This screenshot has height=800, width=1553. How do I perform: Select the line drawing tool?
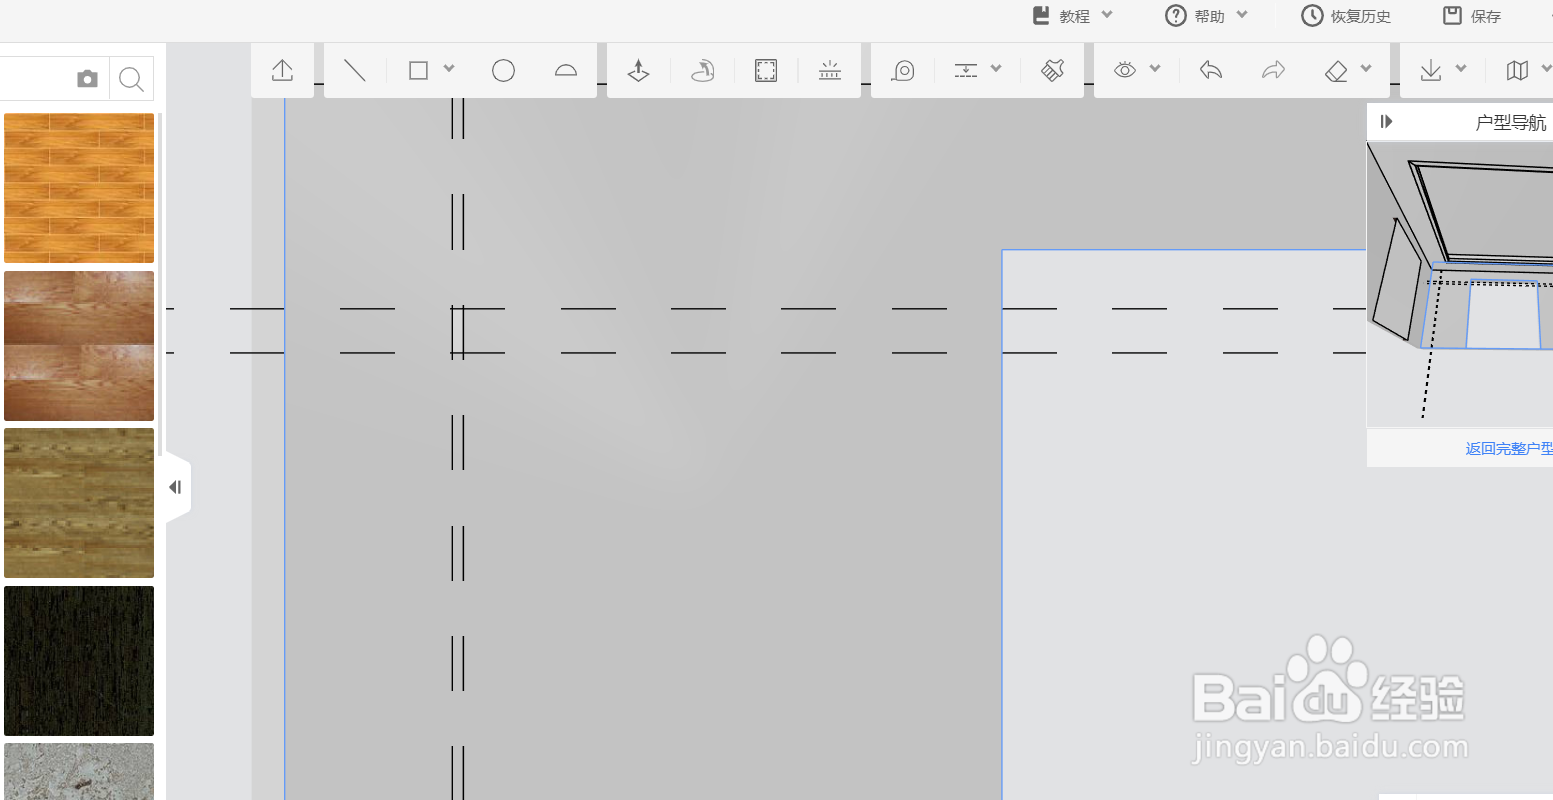click(x=355, y=70)
